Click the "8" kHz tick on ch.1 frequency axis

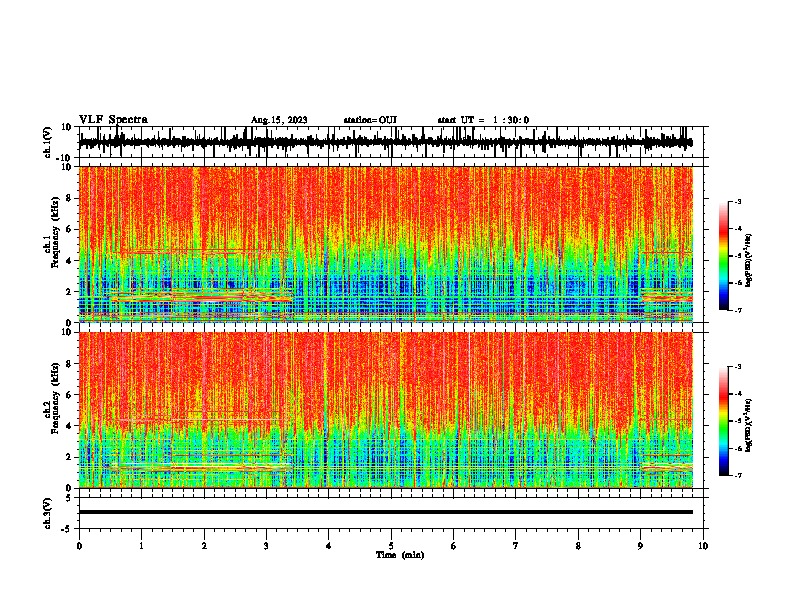click(x=69, y=198)
